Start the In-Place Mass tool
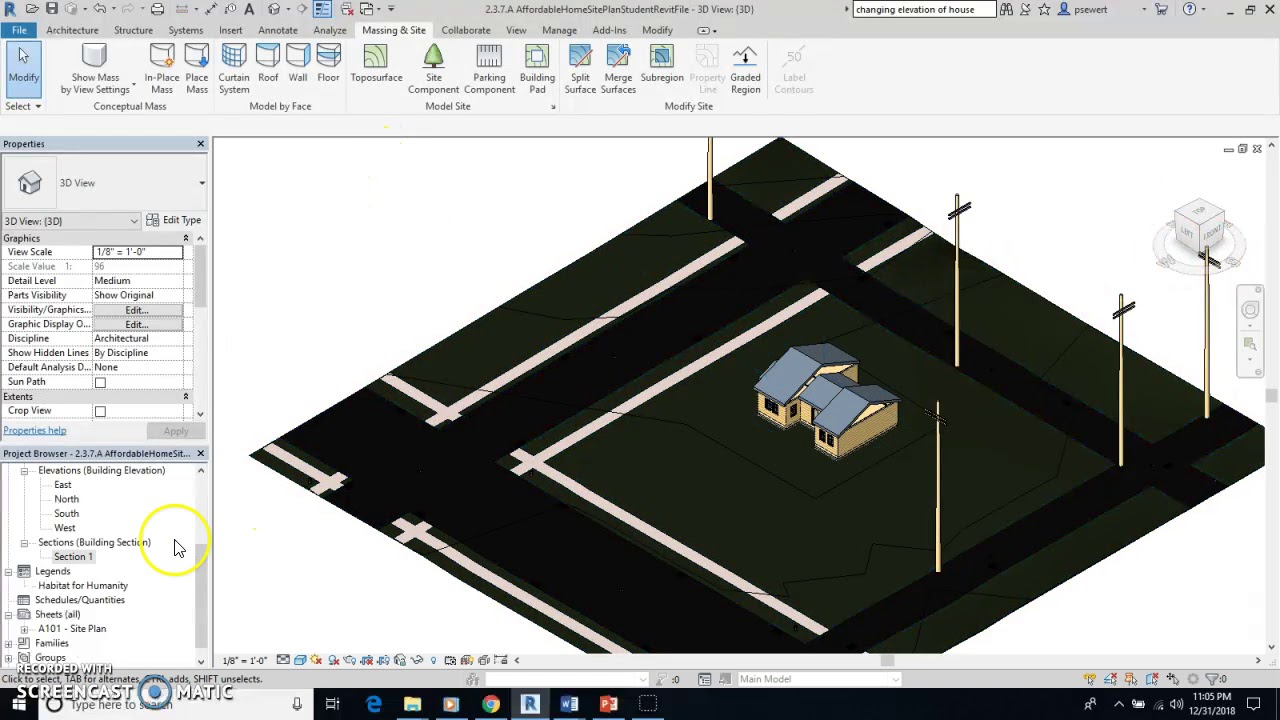1280x720 pixels. [162, 69]
